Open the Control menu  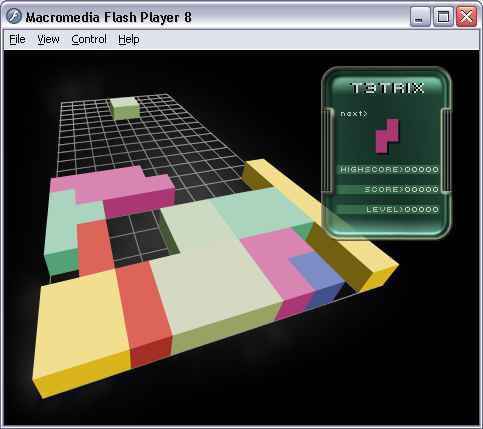(x=89, y=39)
